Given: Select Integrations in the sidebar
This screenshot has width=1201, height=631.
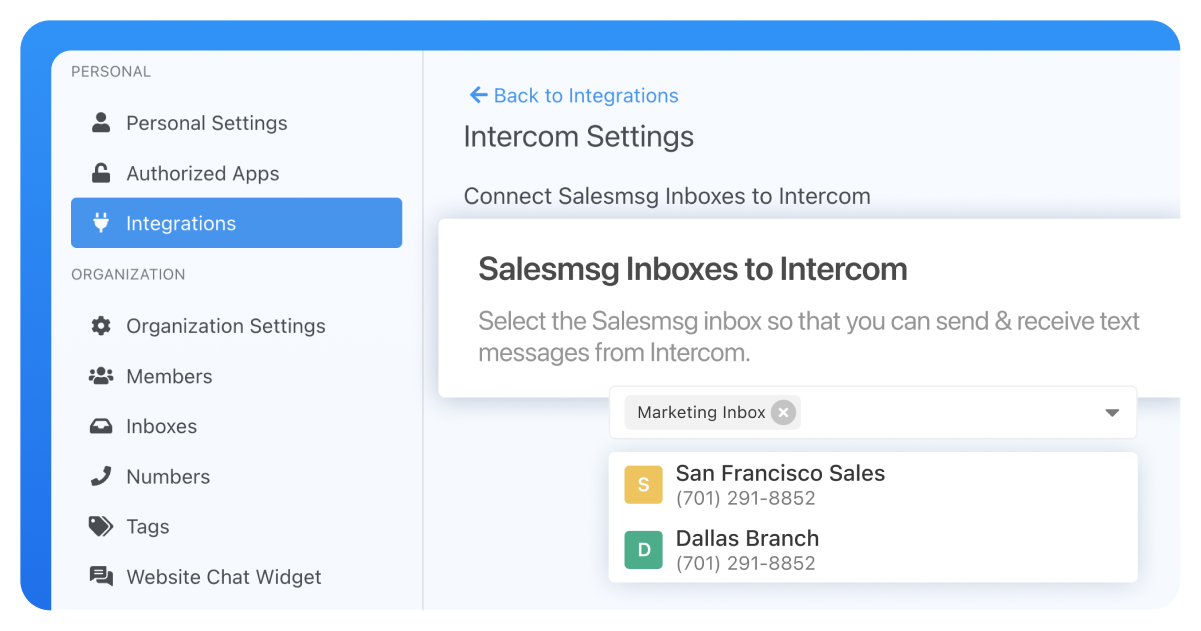Looking at the screenshot, I should [x=181, y=222].
